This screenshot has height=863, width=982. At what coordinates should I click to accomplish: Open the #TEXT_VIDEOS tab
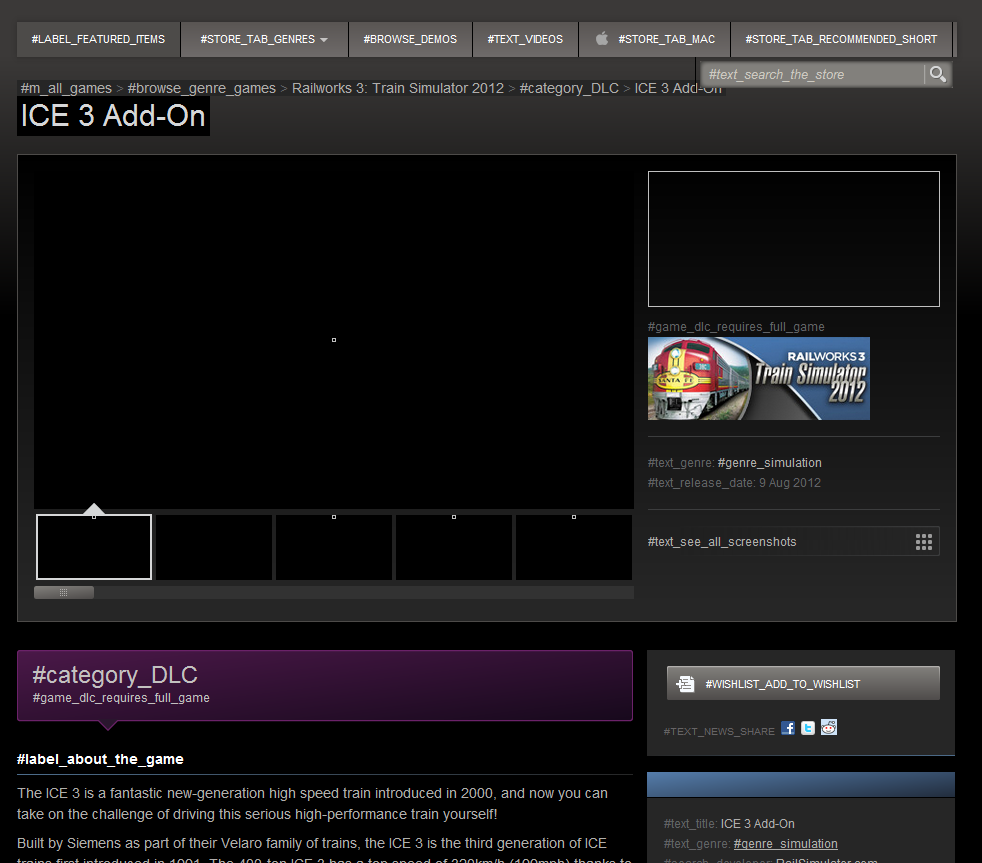coord(525,39)
